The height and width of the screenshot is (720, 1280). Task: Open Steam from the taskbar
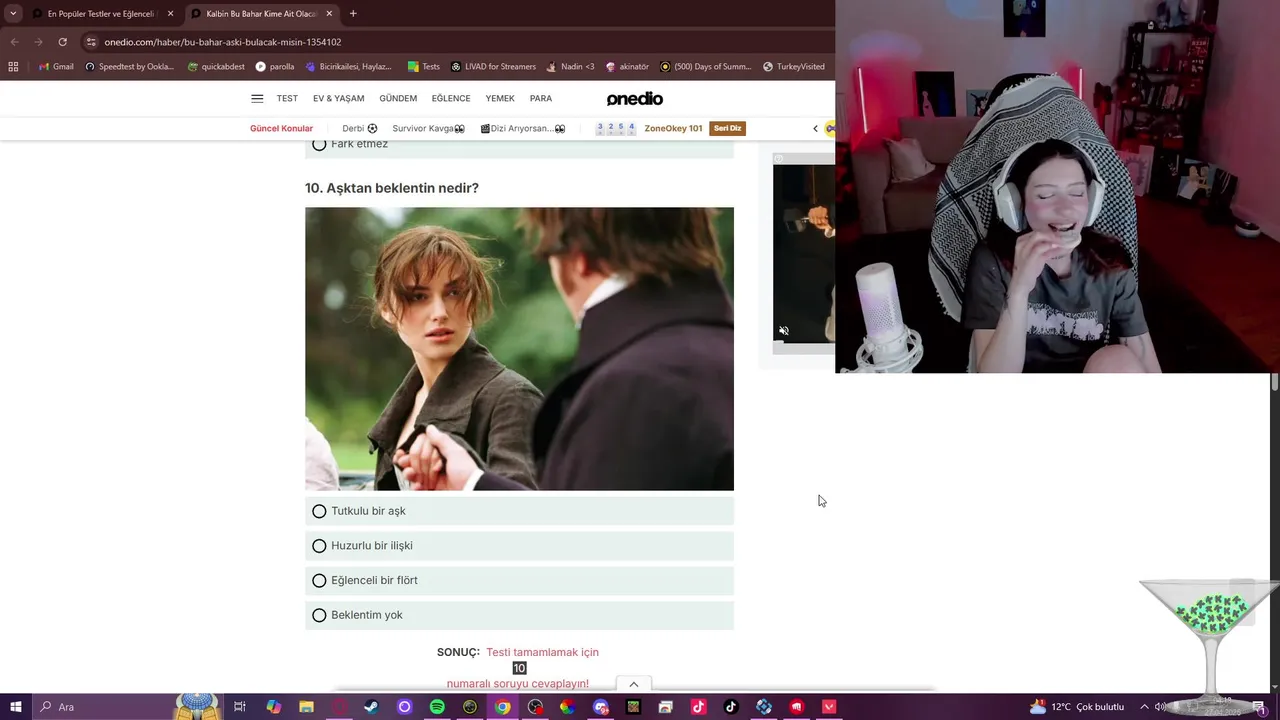pos(371,707)
